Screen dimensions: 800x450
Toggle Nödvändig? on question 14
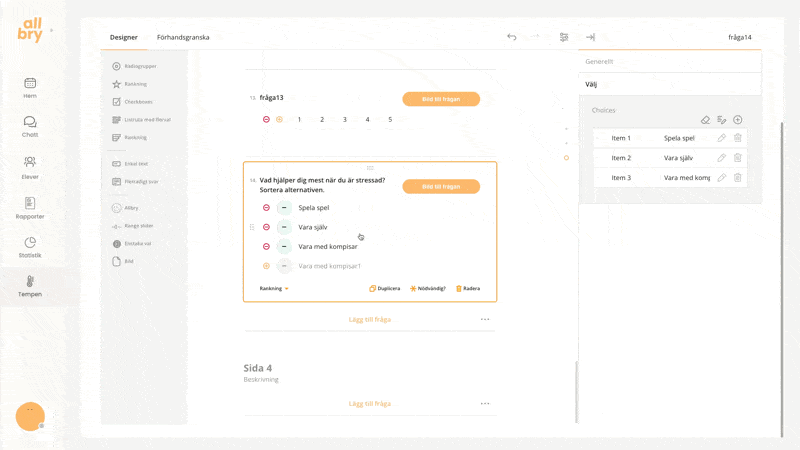tap(428, 288)
